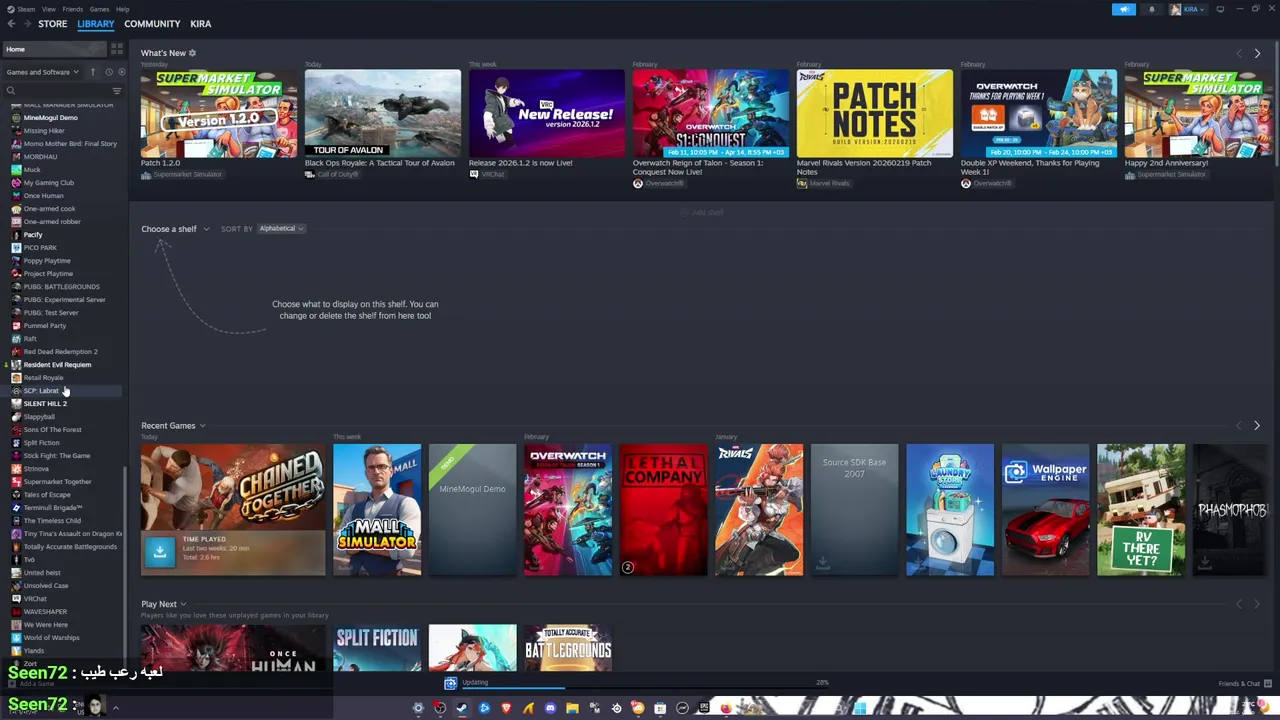Open the Friends menu
The width and height of the screenshot is (1280, 720).
(73, 9)
